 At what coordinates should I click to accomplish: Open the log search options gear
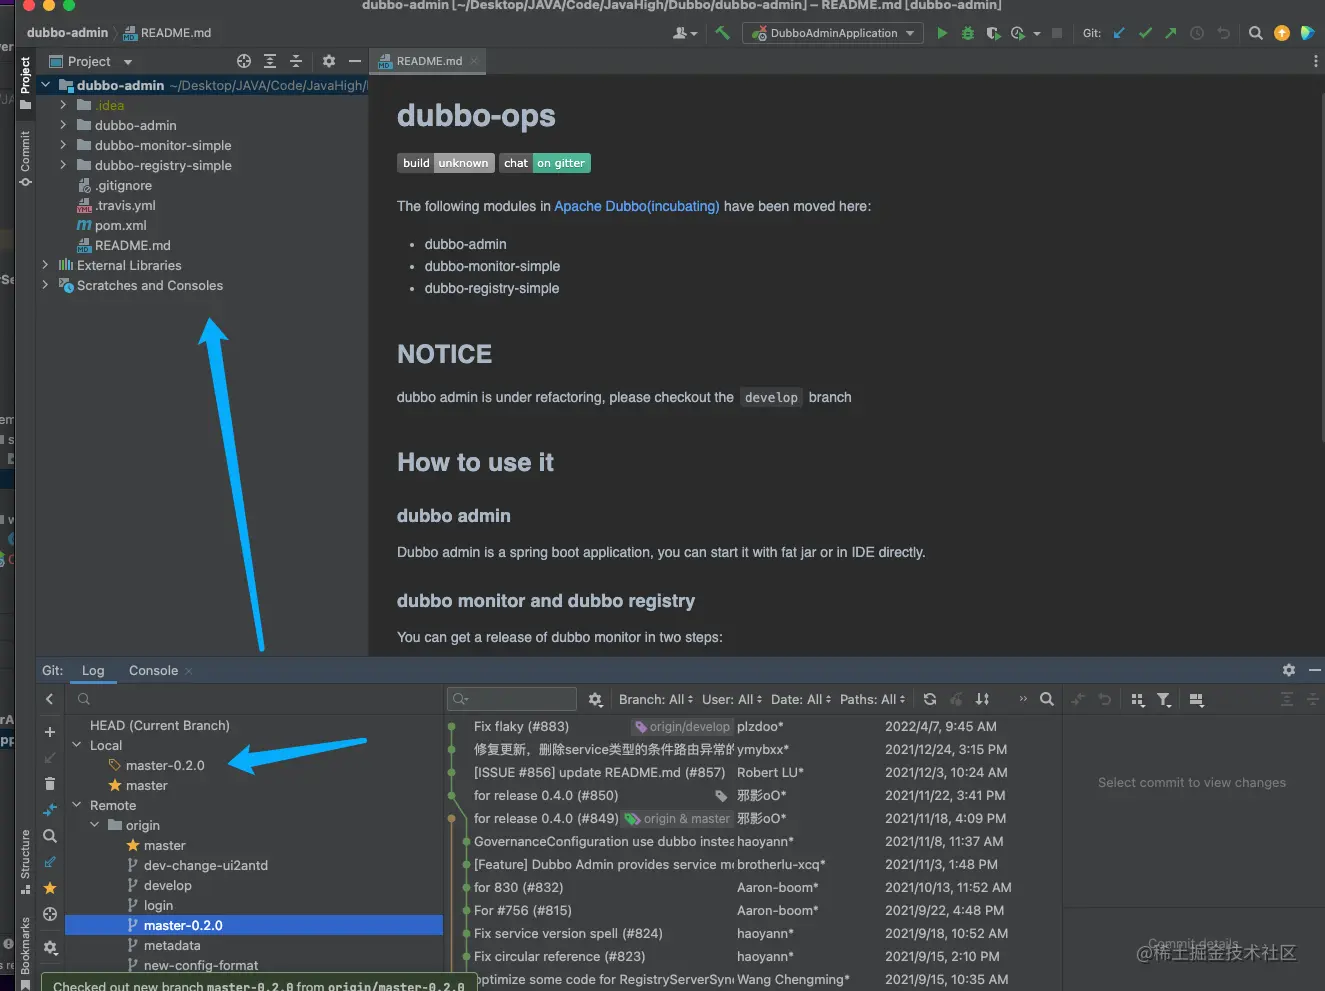coord(596,699)
